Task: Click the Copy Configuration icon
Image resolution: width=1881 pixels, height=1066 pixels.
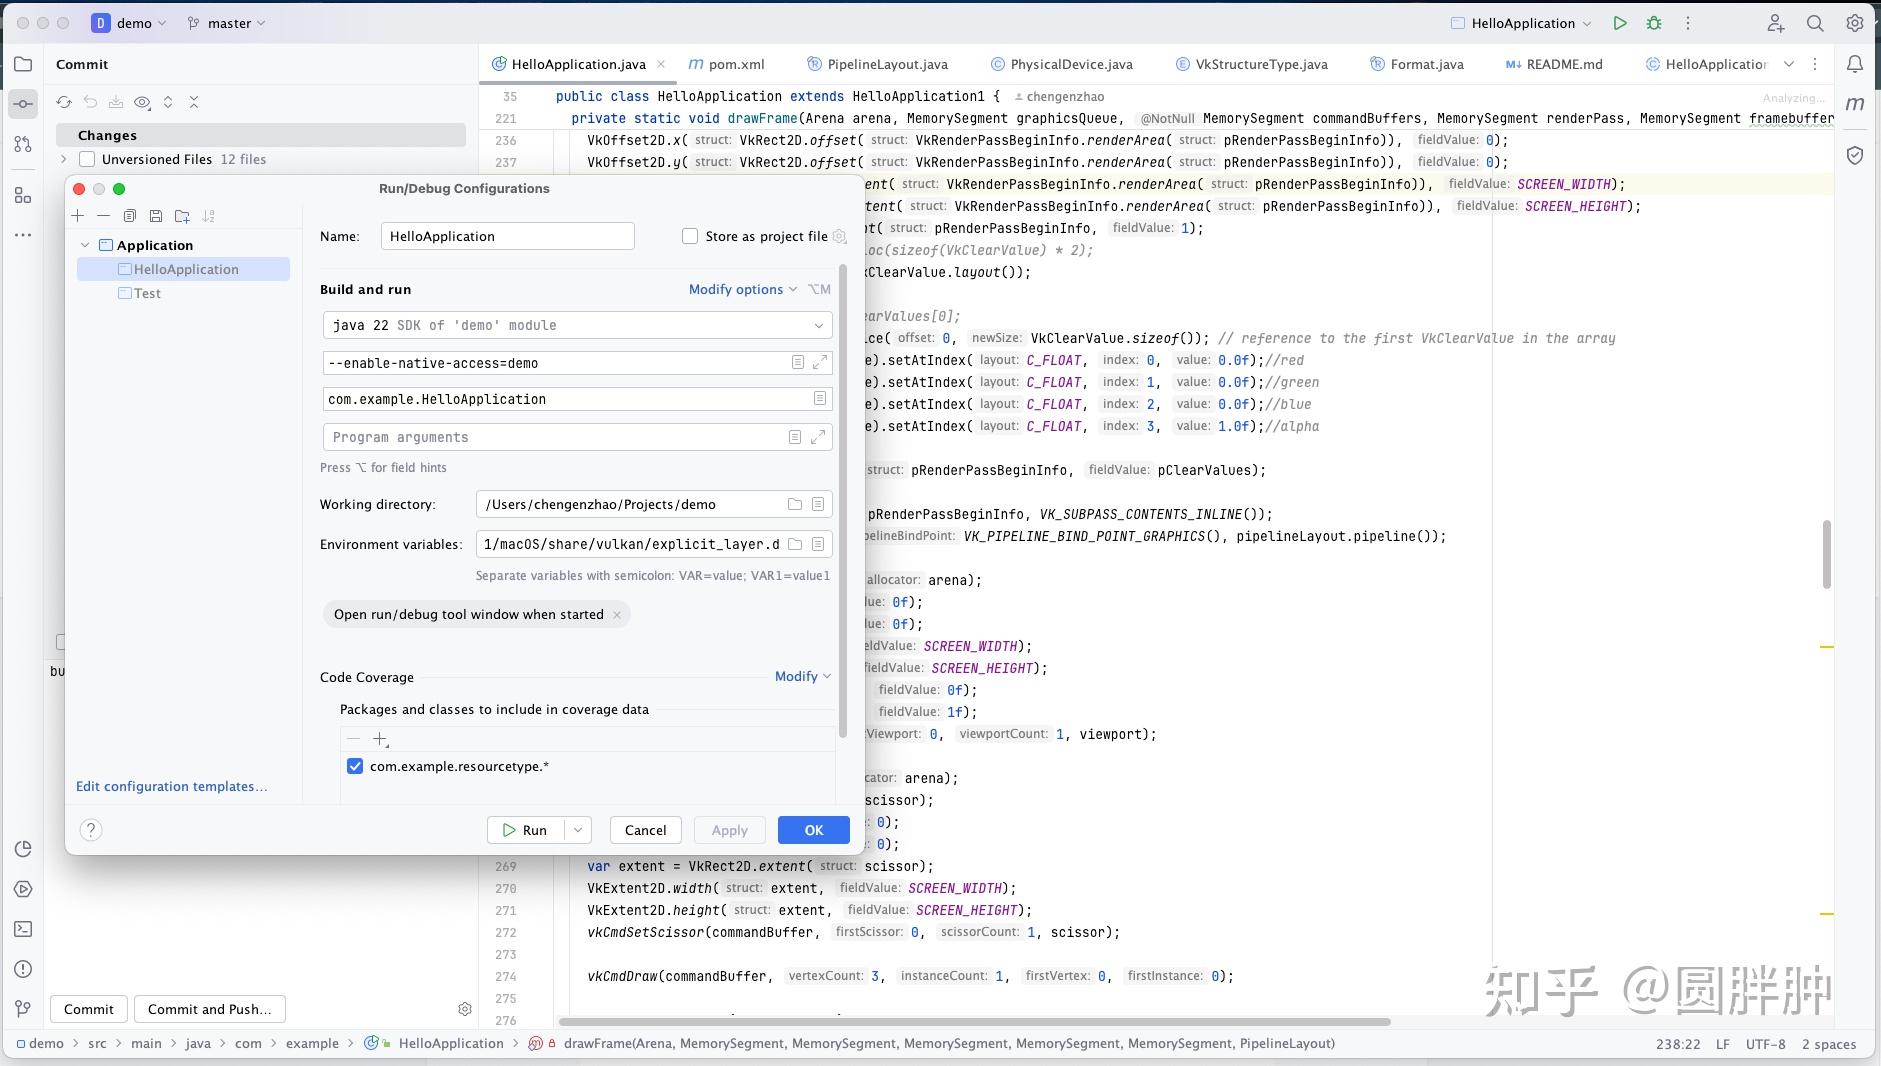Action: [130, 216]
